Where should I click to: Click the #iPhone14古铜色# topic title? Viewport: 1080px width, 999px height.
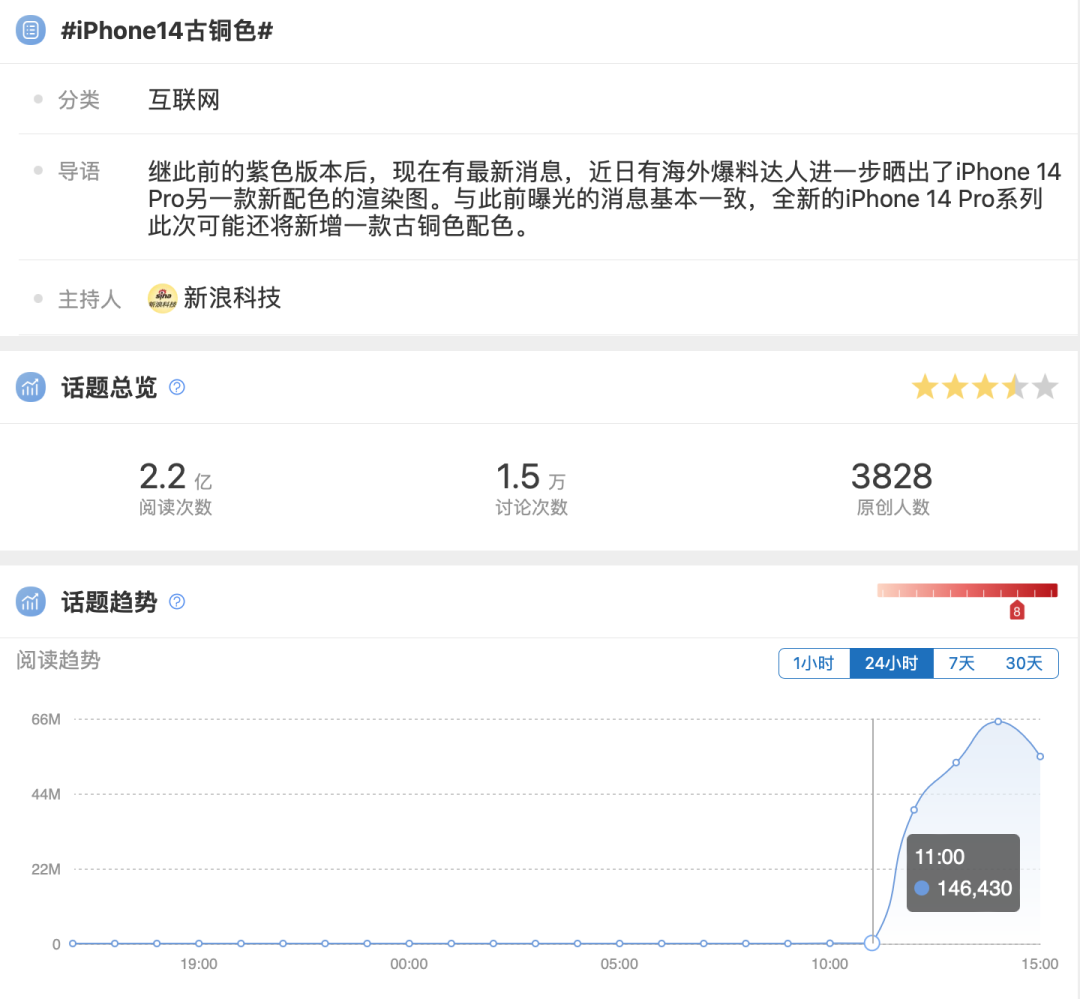[x=167, y=30]
